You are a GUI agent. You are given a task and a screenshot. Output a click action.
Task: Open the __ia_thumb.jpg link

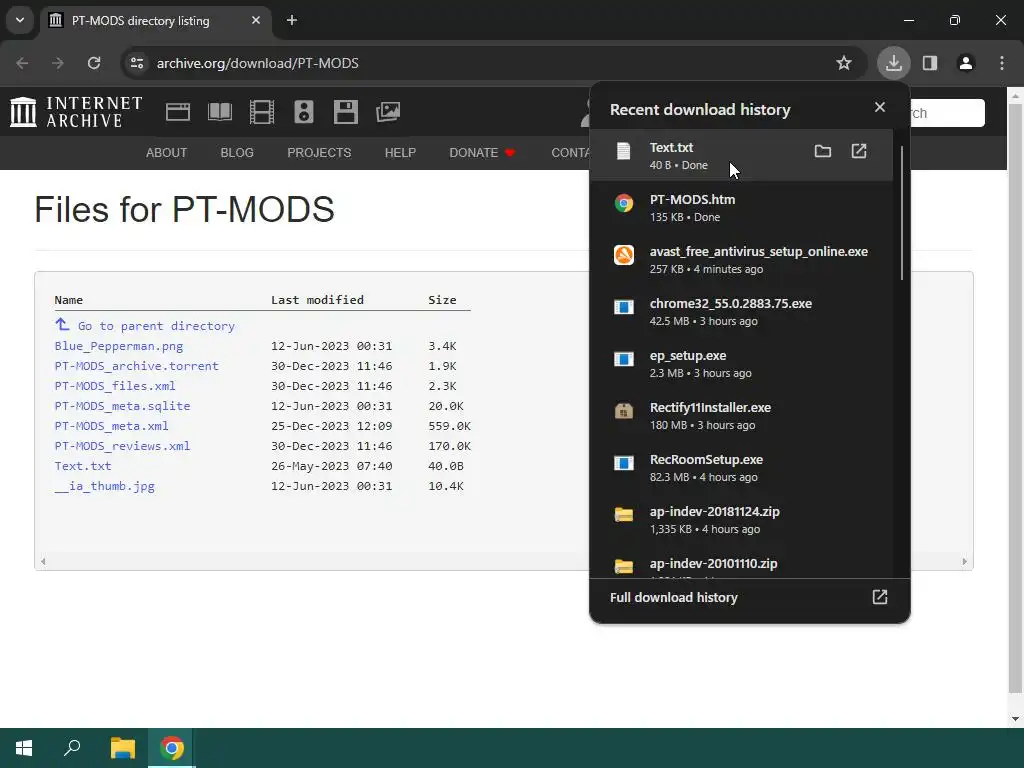coord(104,487)
